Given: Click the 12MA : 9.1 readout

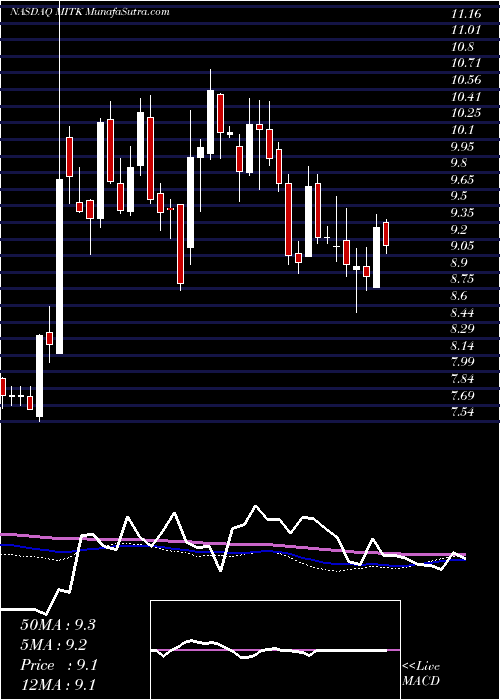Looking at the screenshot, I should click(58, 685).
